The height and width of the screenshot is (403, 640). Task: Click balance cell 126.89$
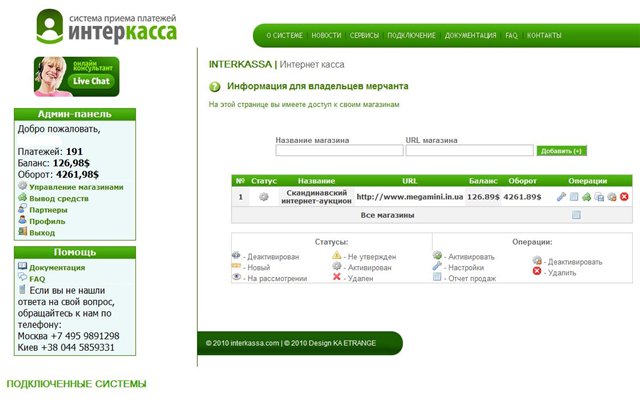[483, 197]
